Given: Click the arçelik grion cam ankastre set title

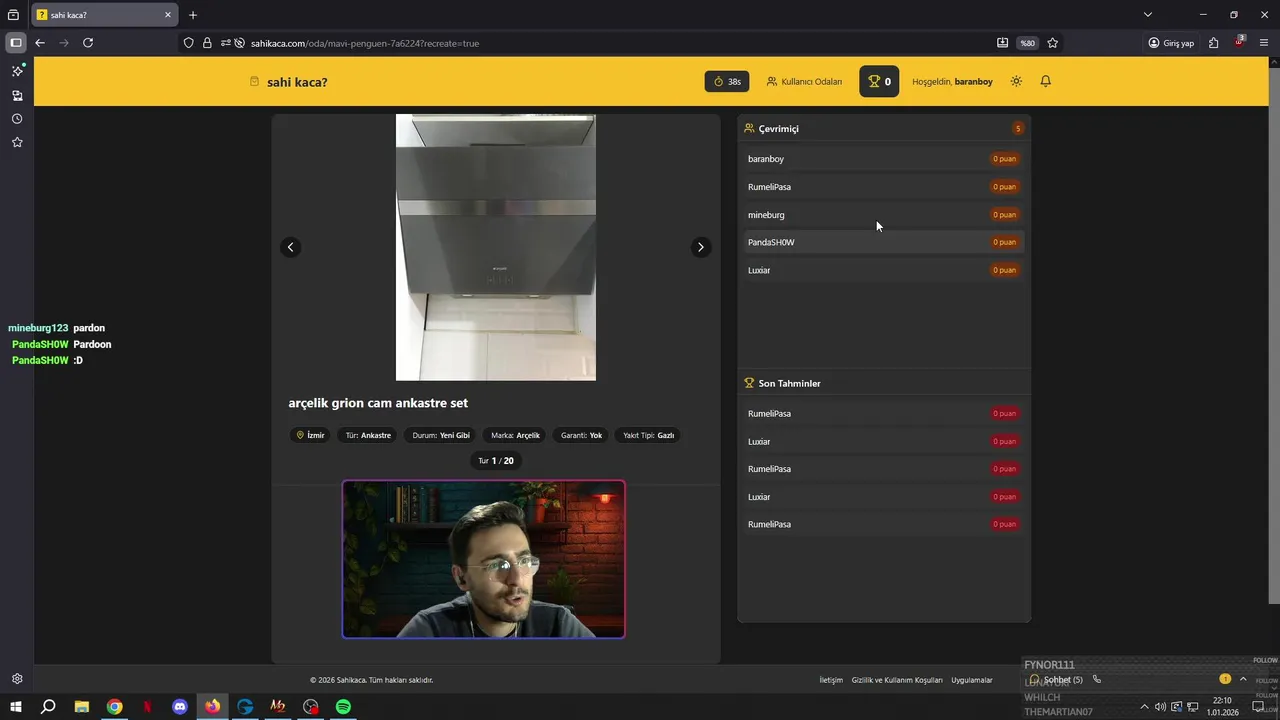Looking at the screenshot, I should tap(378, 403).
